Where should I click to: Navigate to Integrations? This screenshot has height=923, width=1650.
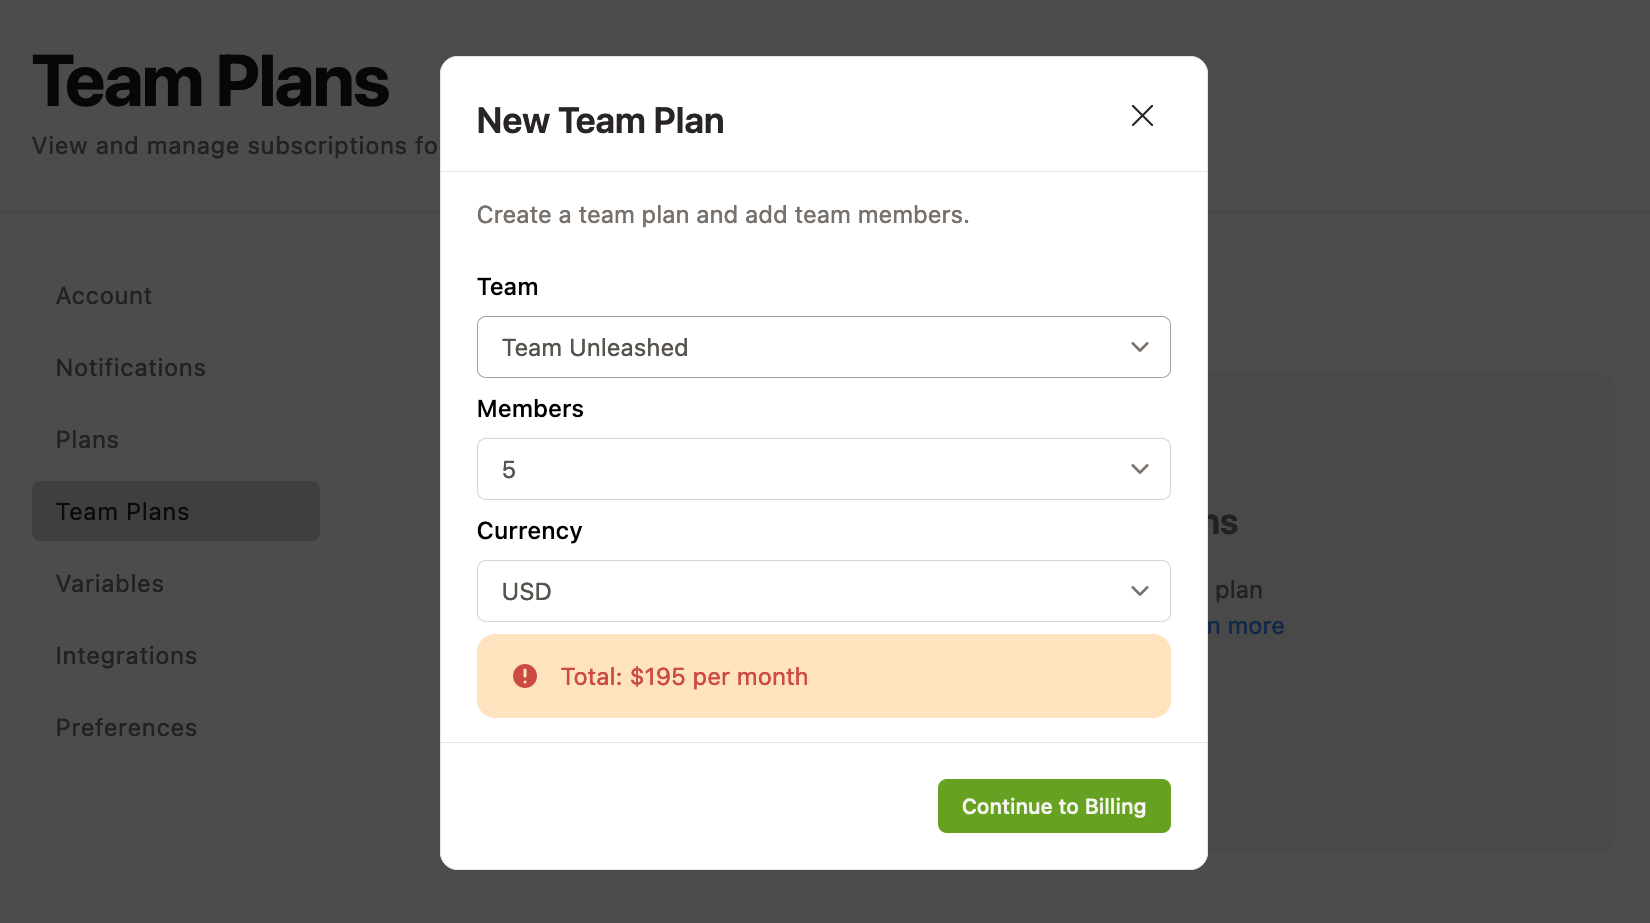[126, 655]
